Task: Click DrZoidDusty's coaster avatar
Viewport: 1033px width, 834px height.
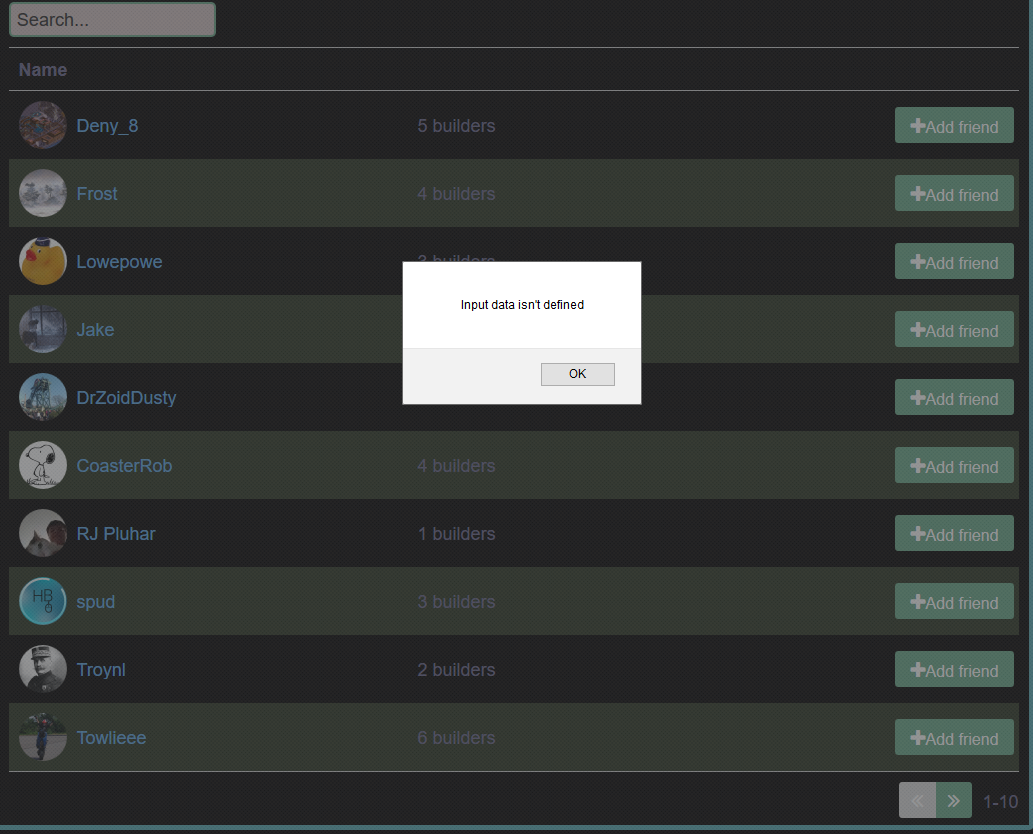Action: point(43,397)
